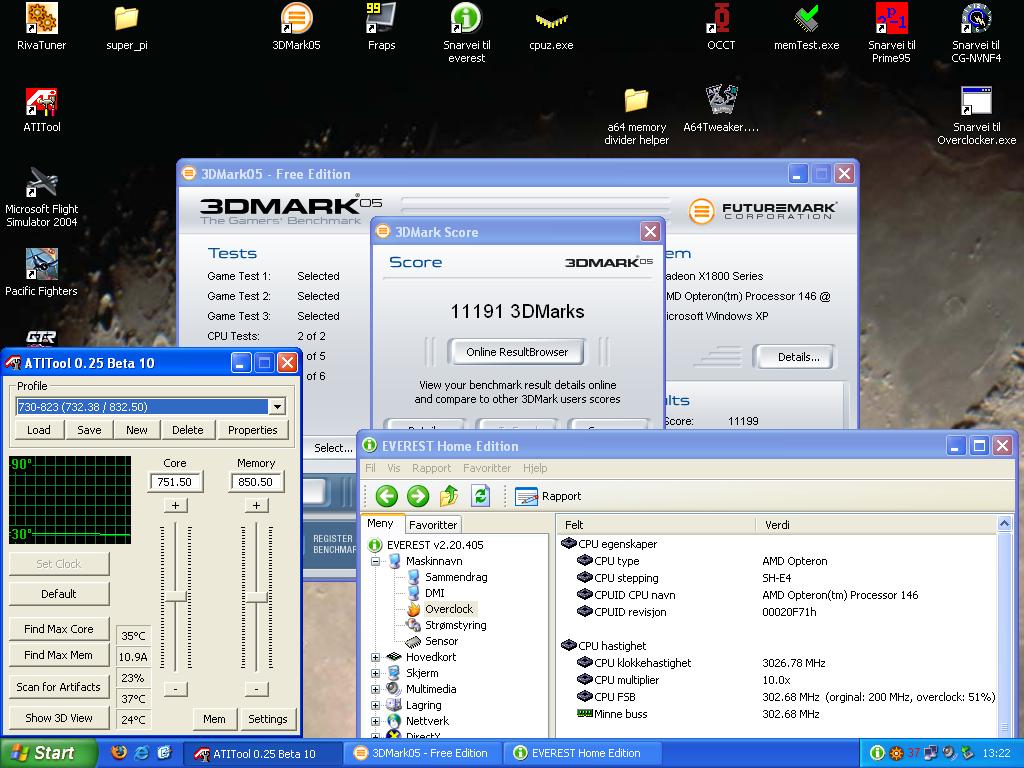Launch cpuz.exe from the desktop
This screenshot has height=768, width=1024.
551,29
